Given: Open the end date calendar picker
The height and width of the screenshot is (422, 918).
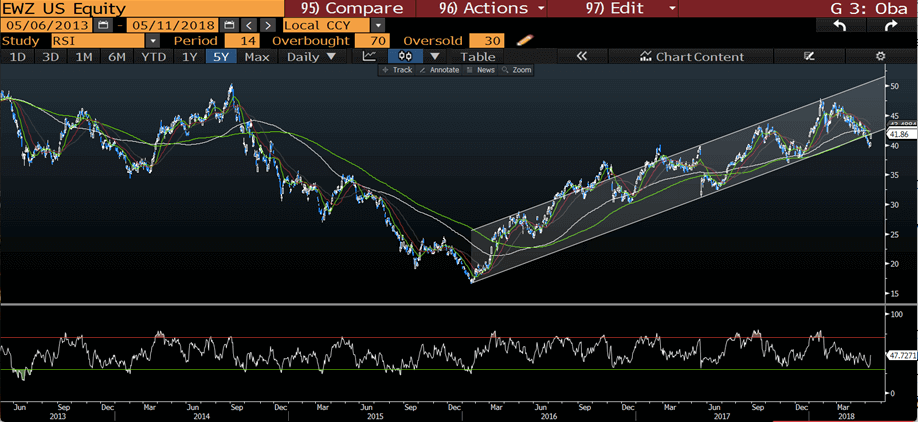Looking at the screenshot, I should (231, 24).
